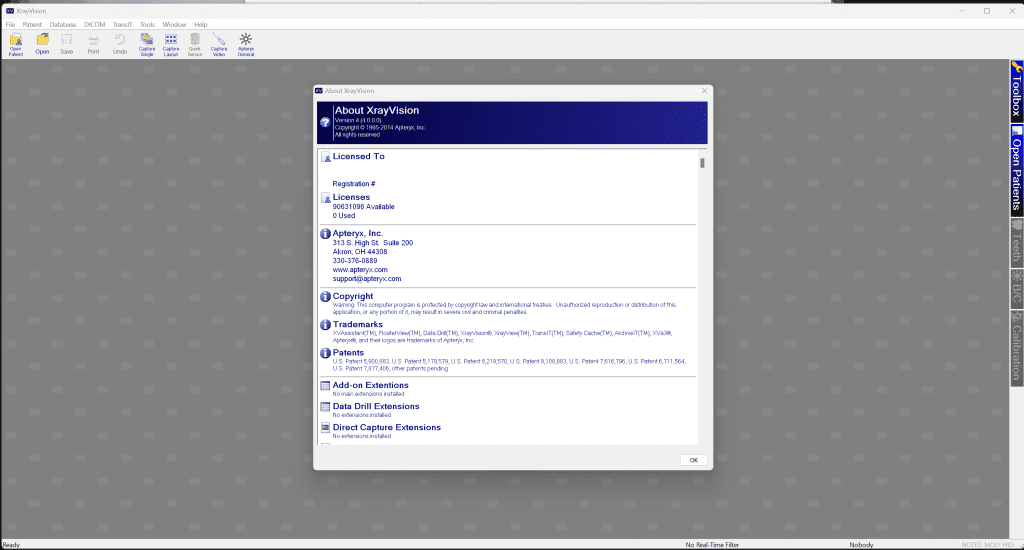Open the DICOM menu
This screenshot has width=1024, height=550.
coord(94,24)
